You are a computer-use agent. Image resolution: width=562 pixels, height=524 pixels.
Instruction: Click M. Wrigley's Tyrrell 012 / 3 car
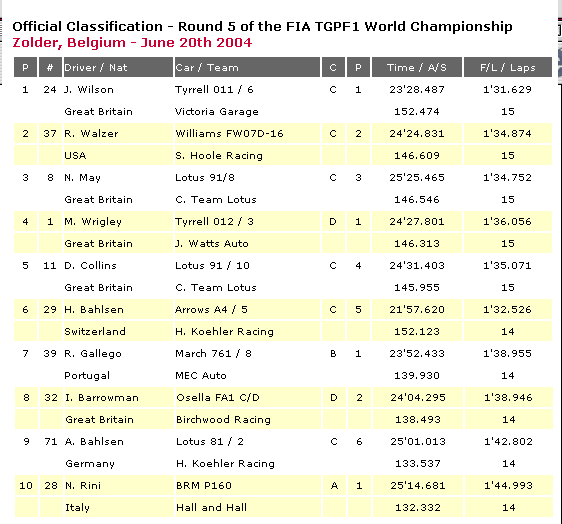point(214,222)
